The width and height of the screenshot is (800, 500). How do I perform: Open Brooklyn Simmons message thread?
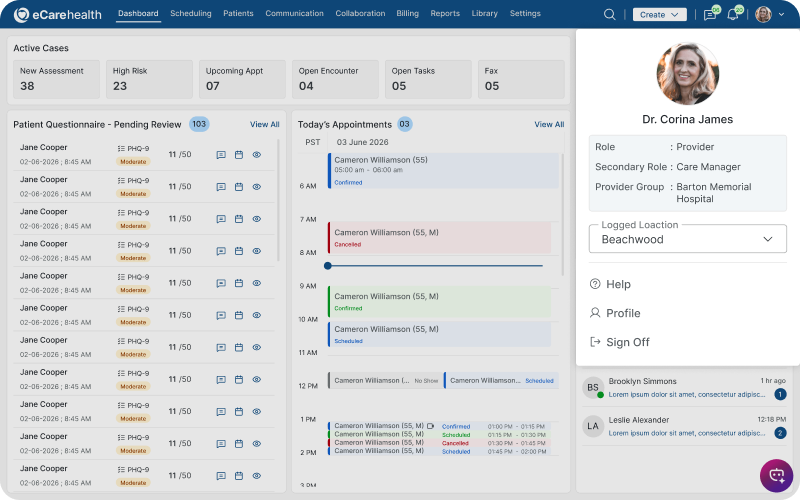coord(684,388)
